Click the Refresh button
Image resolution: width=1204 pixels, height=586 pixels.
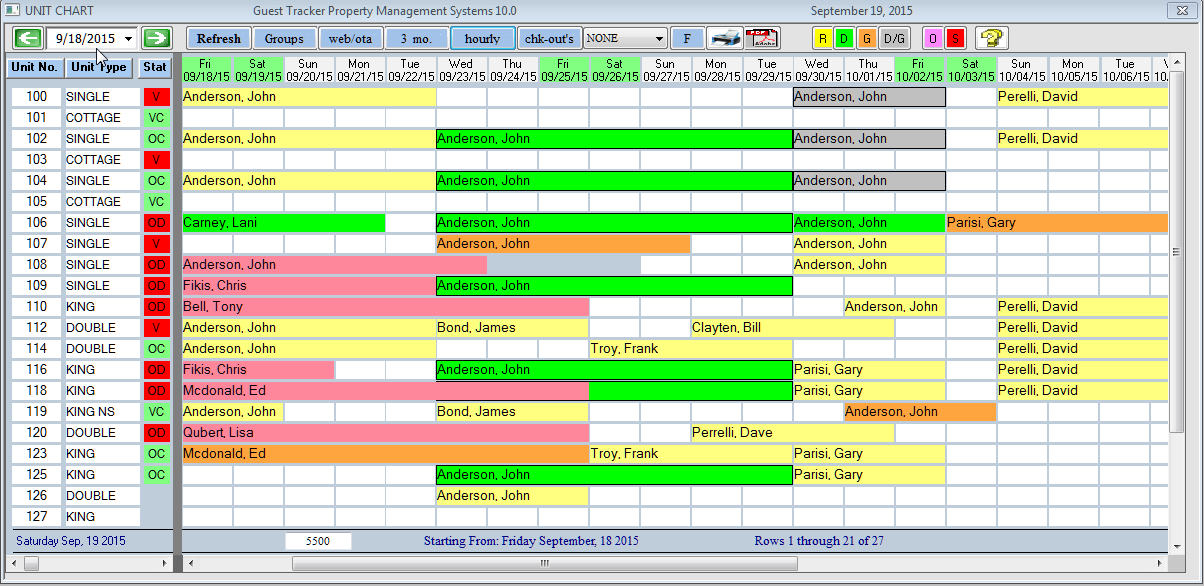(x=218, y=38)
